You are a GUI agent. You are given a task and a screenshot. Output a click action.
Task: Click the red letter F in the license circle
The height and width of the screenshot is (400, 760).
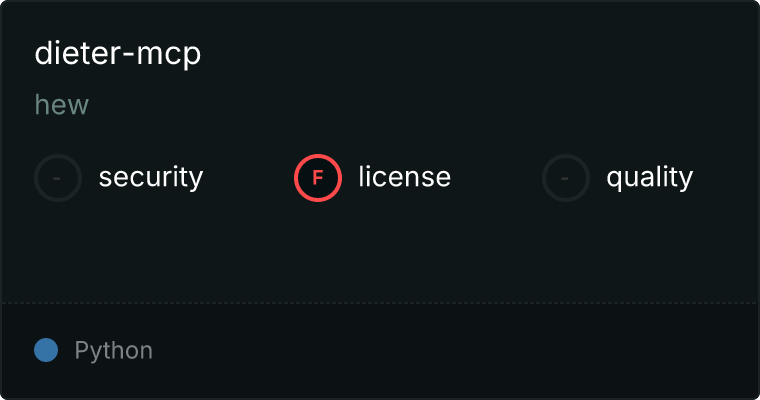point(318,178)
